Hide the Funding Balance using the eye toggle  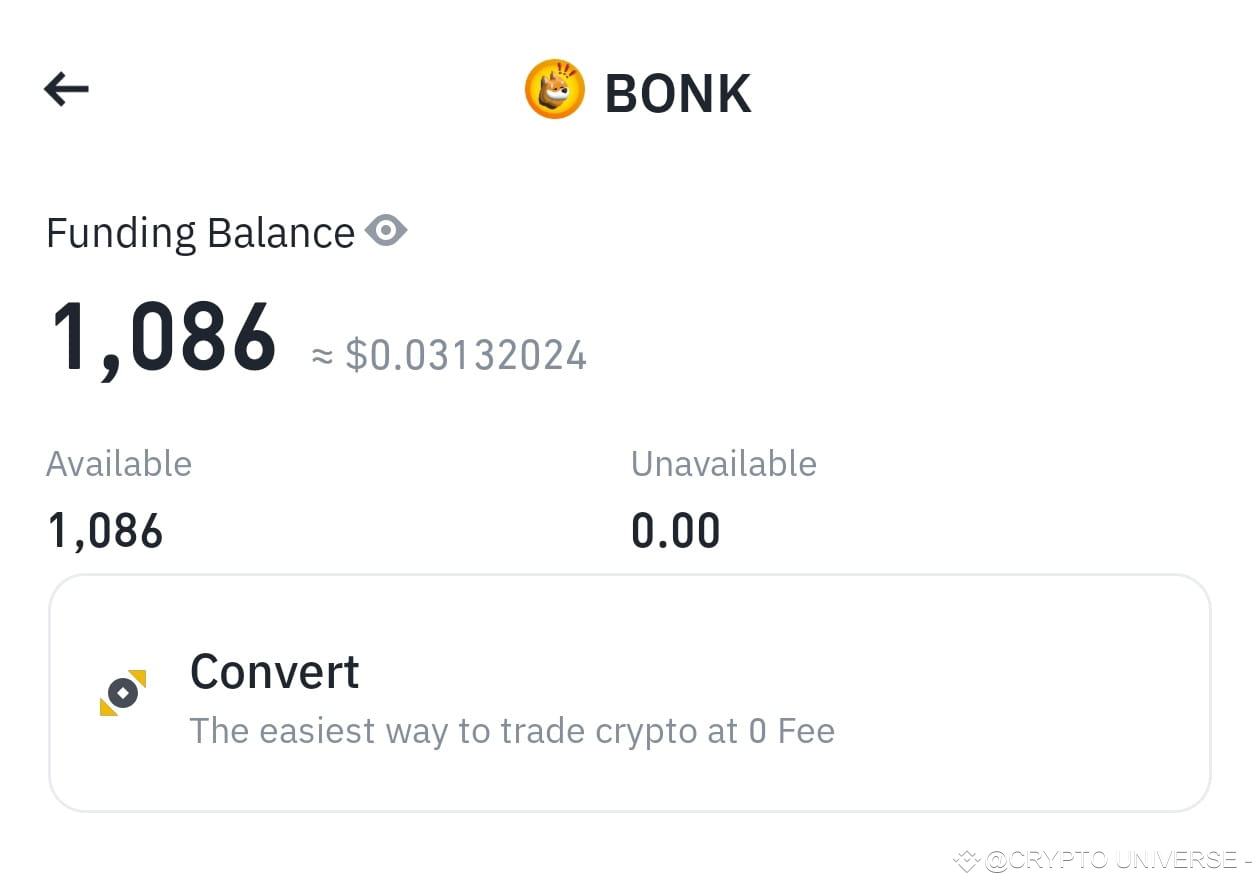386,230
